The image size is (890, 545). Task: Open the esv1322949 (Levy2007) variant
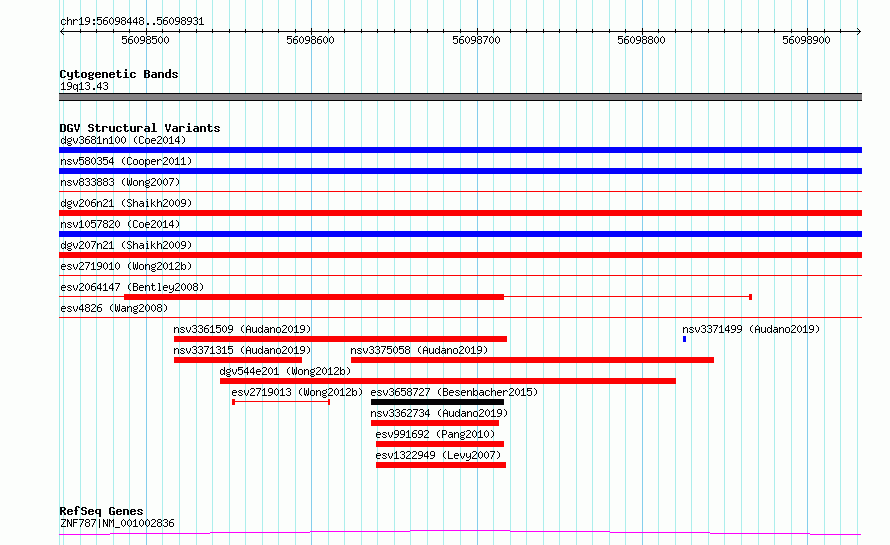tap(438, 455)
